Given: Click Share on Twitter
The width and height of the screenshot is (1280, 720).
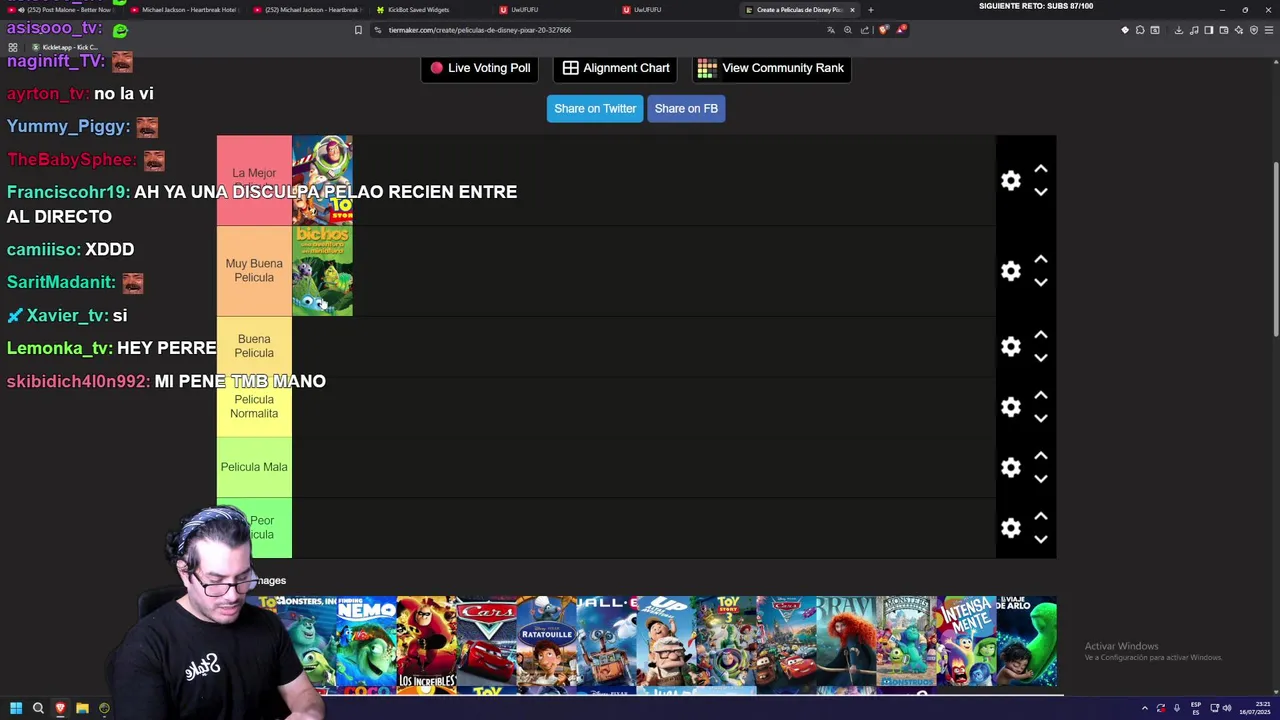Looking at the screenshot, I should 595,108.
